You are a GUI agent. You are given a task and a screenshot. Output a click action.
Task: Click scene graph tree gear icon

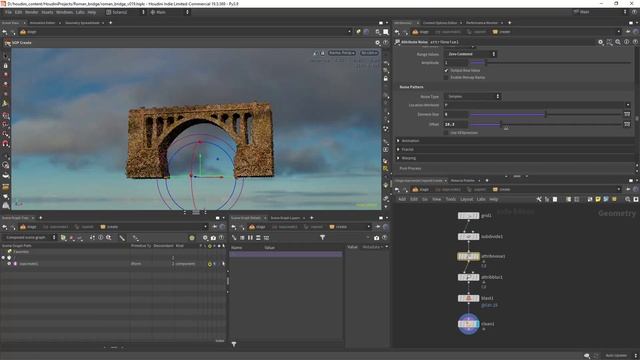click(205, 238)
